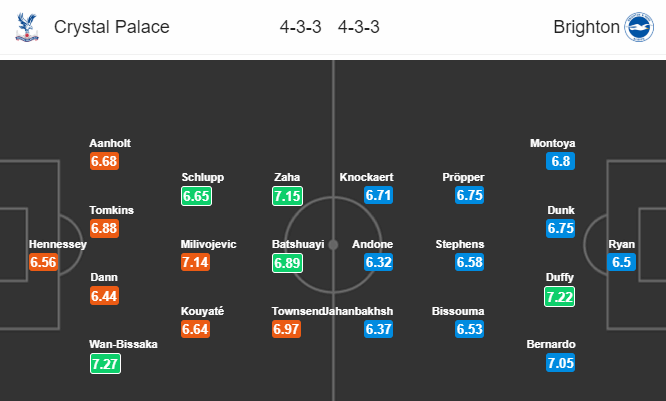666x401 pixels.
Task: Select Milivojevic's 7.14 rating badge
Action: [x=195, y=262]
